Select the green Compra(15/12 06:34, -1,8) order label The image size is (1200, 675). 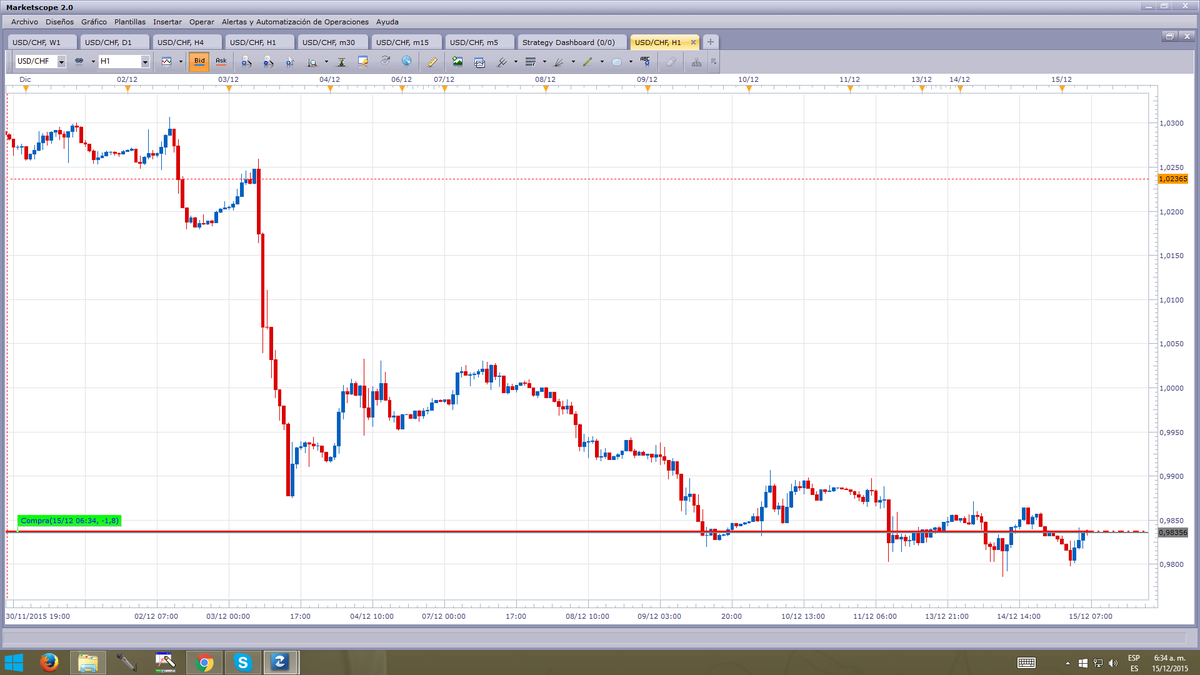pyautogui.click(x=70, y=521)
